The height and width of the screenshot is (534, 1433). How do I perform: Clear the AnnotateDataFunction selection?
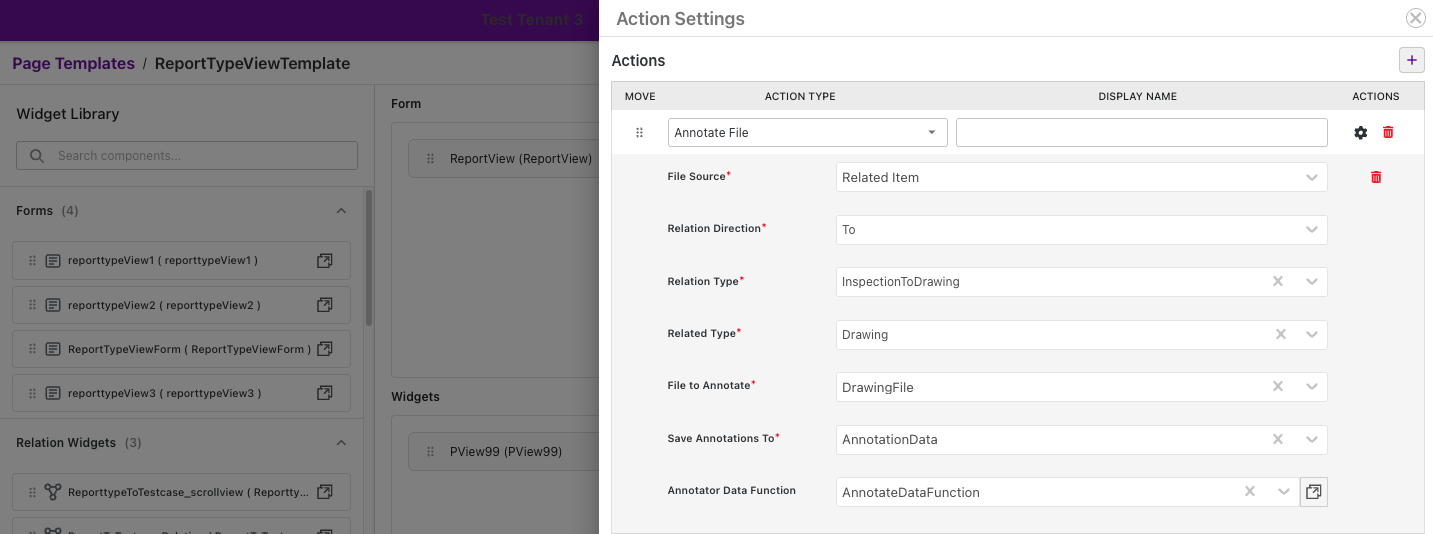click(x=1250, y=491)
